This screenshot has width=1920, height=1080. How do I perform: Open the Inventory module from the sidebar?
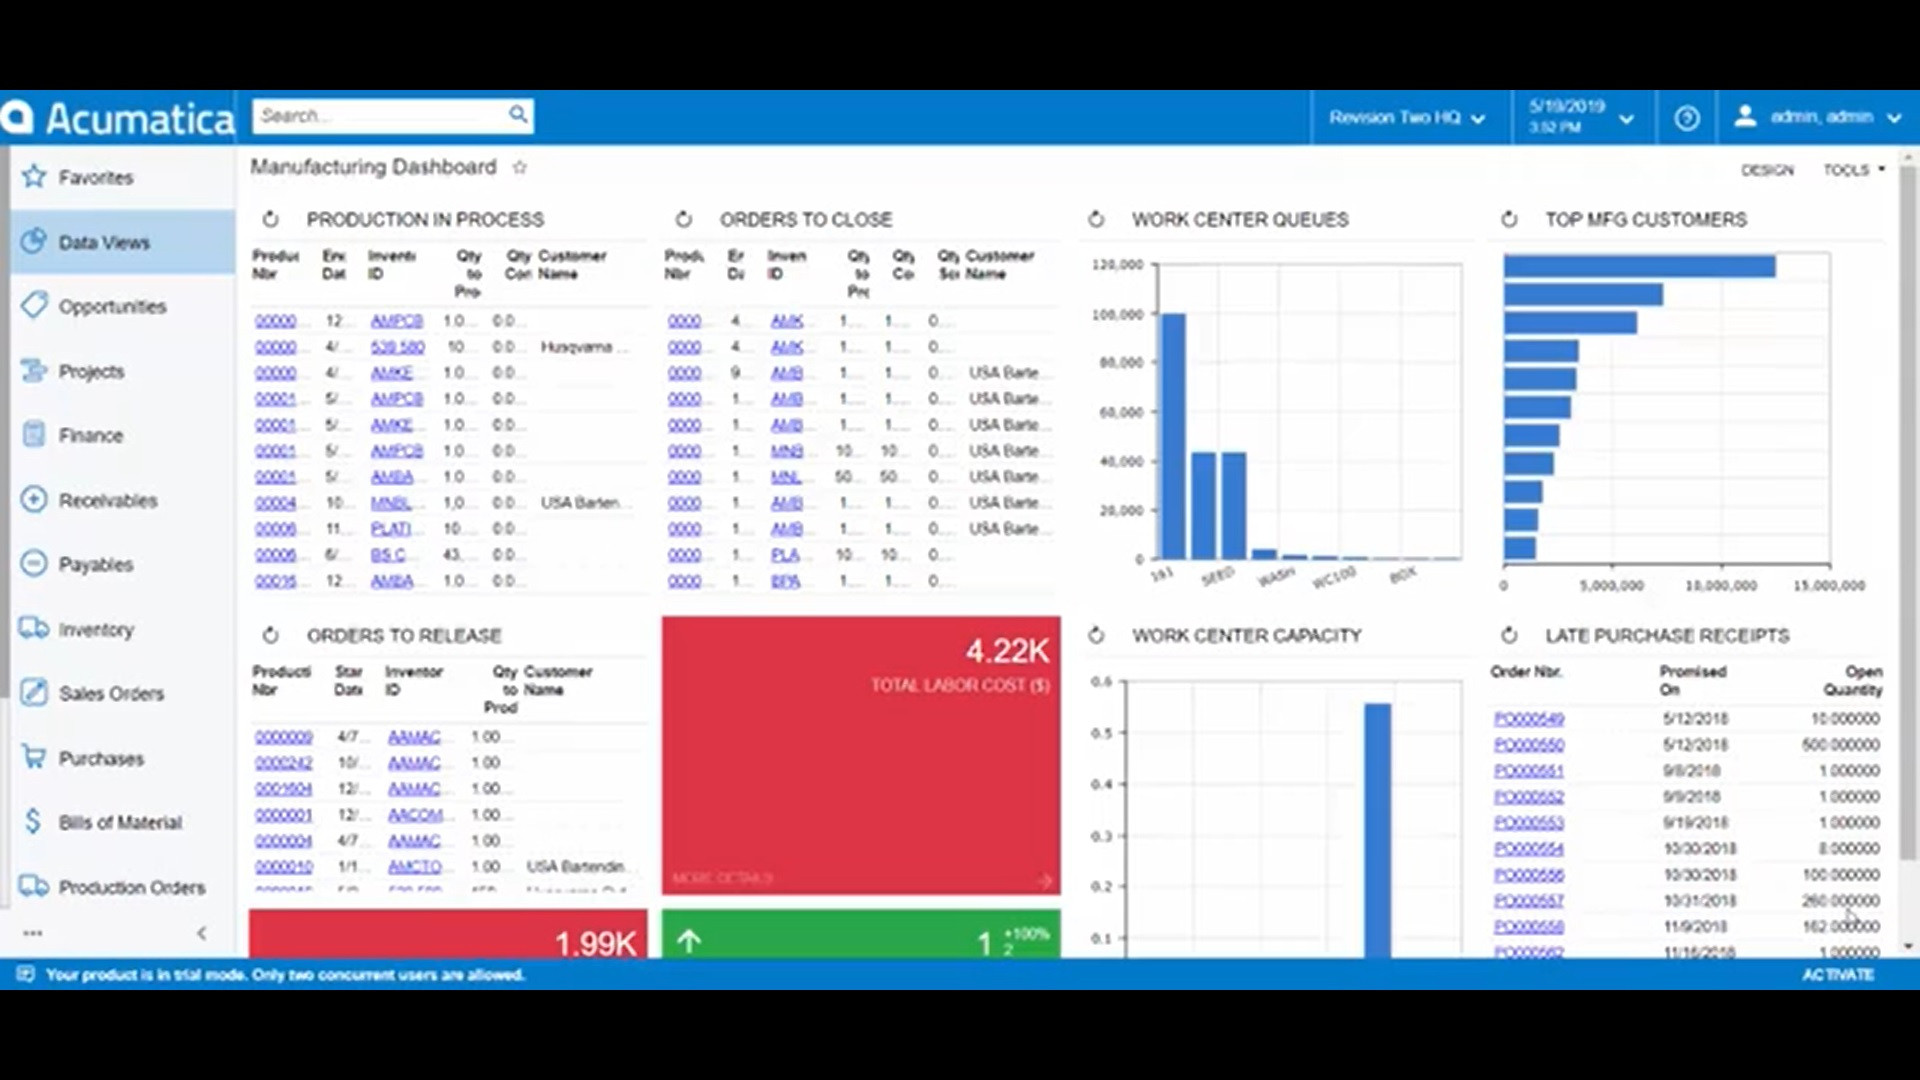[96, 629]
